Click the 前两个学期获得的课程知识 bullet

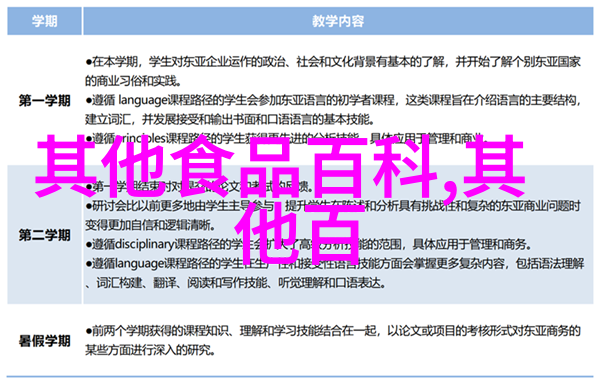click(333, 331)
